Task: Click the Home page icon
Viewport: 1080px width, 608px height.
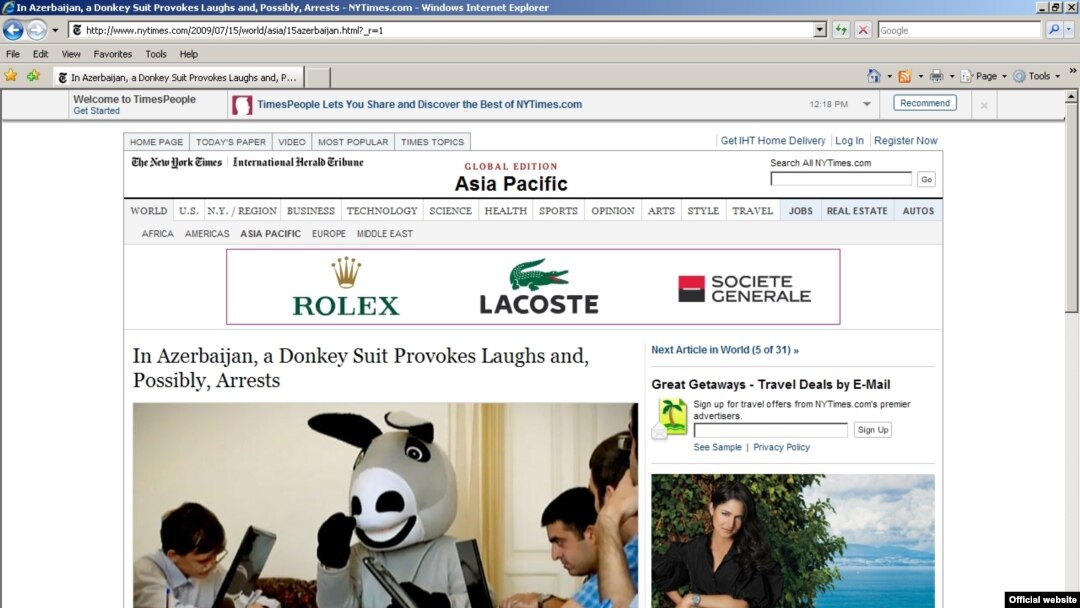Action: pos(873,76)
